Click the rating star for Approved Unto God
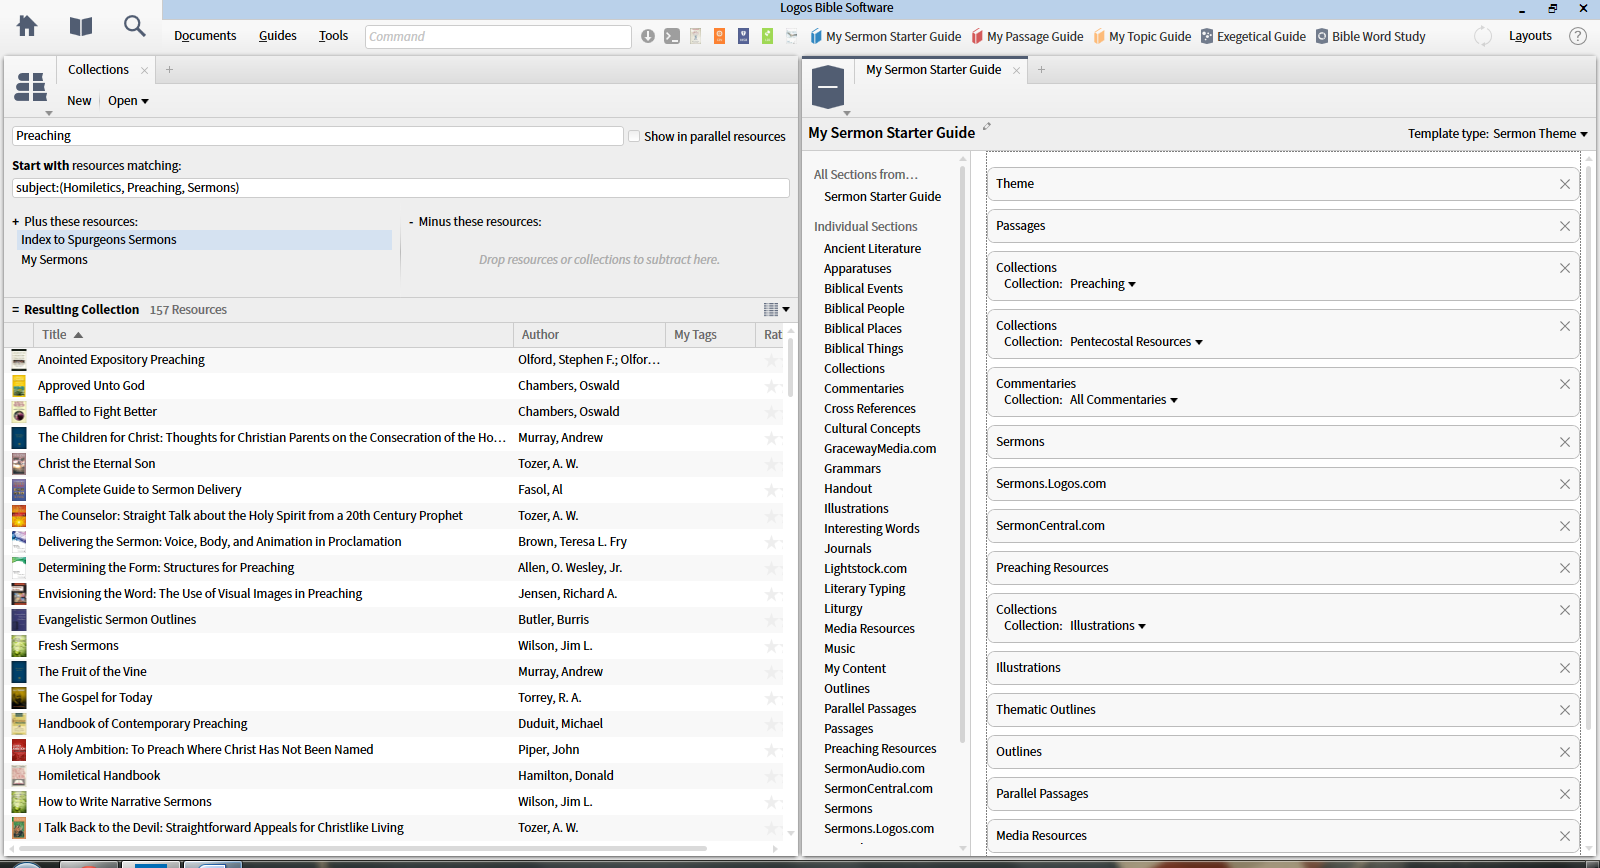Screen dimensions: 1600x868 point(772,386)
